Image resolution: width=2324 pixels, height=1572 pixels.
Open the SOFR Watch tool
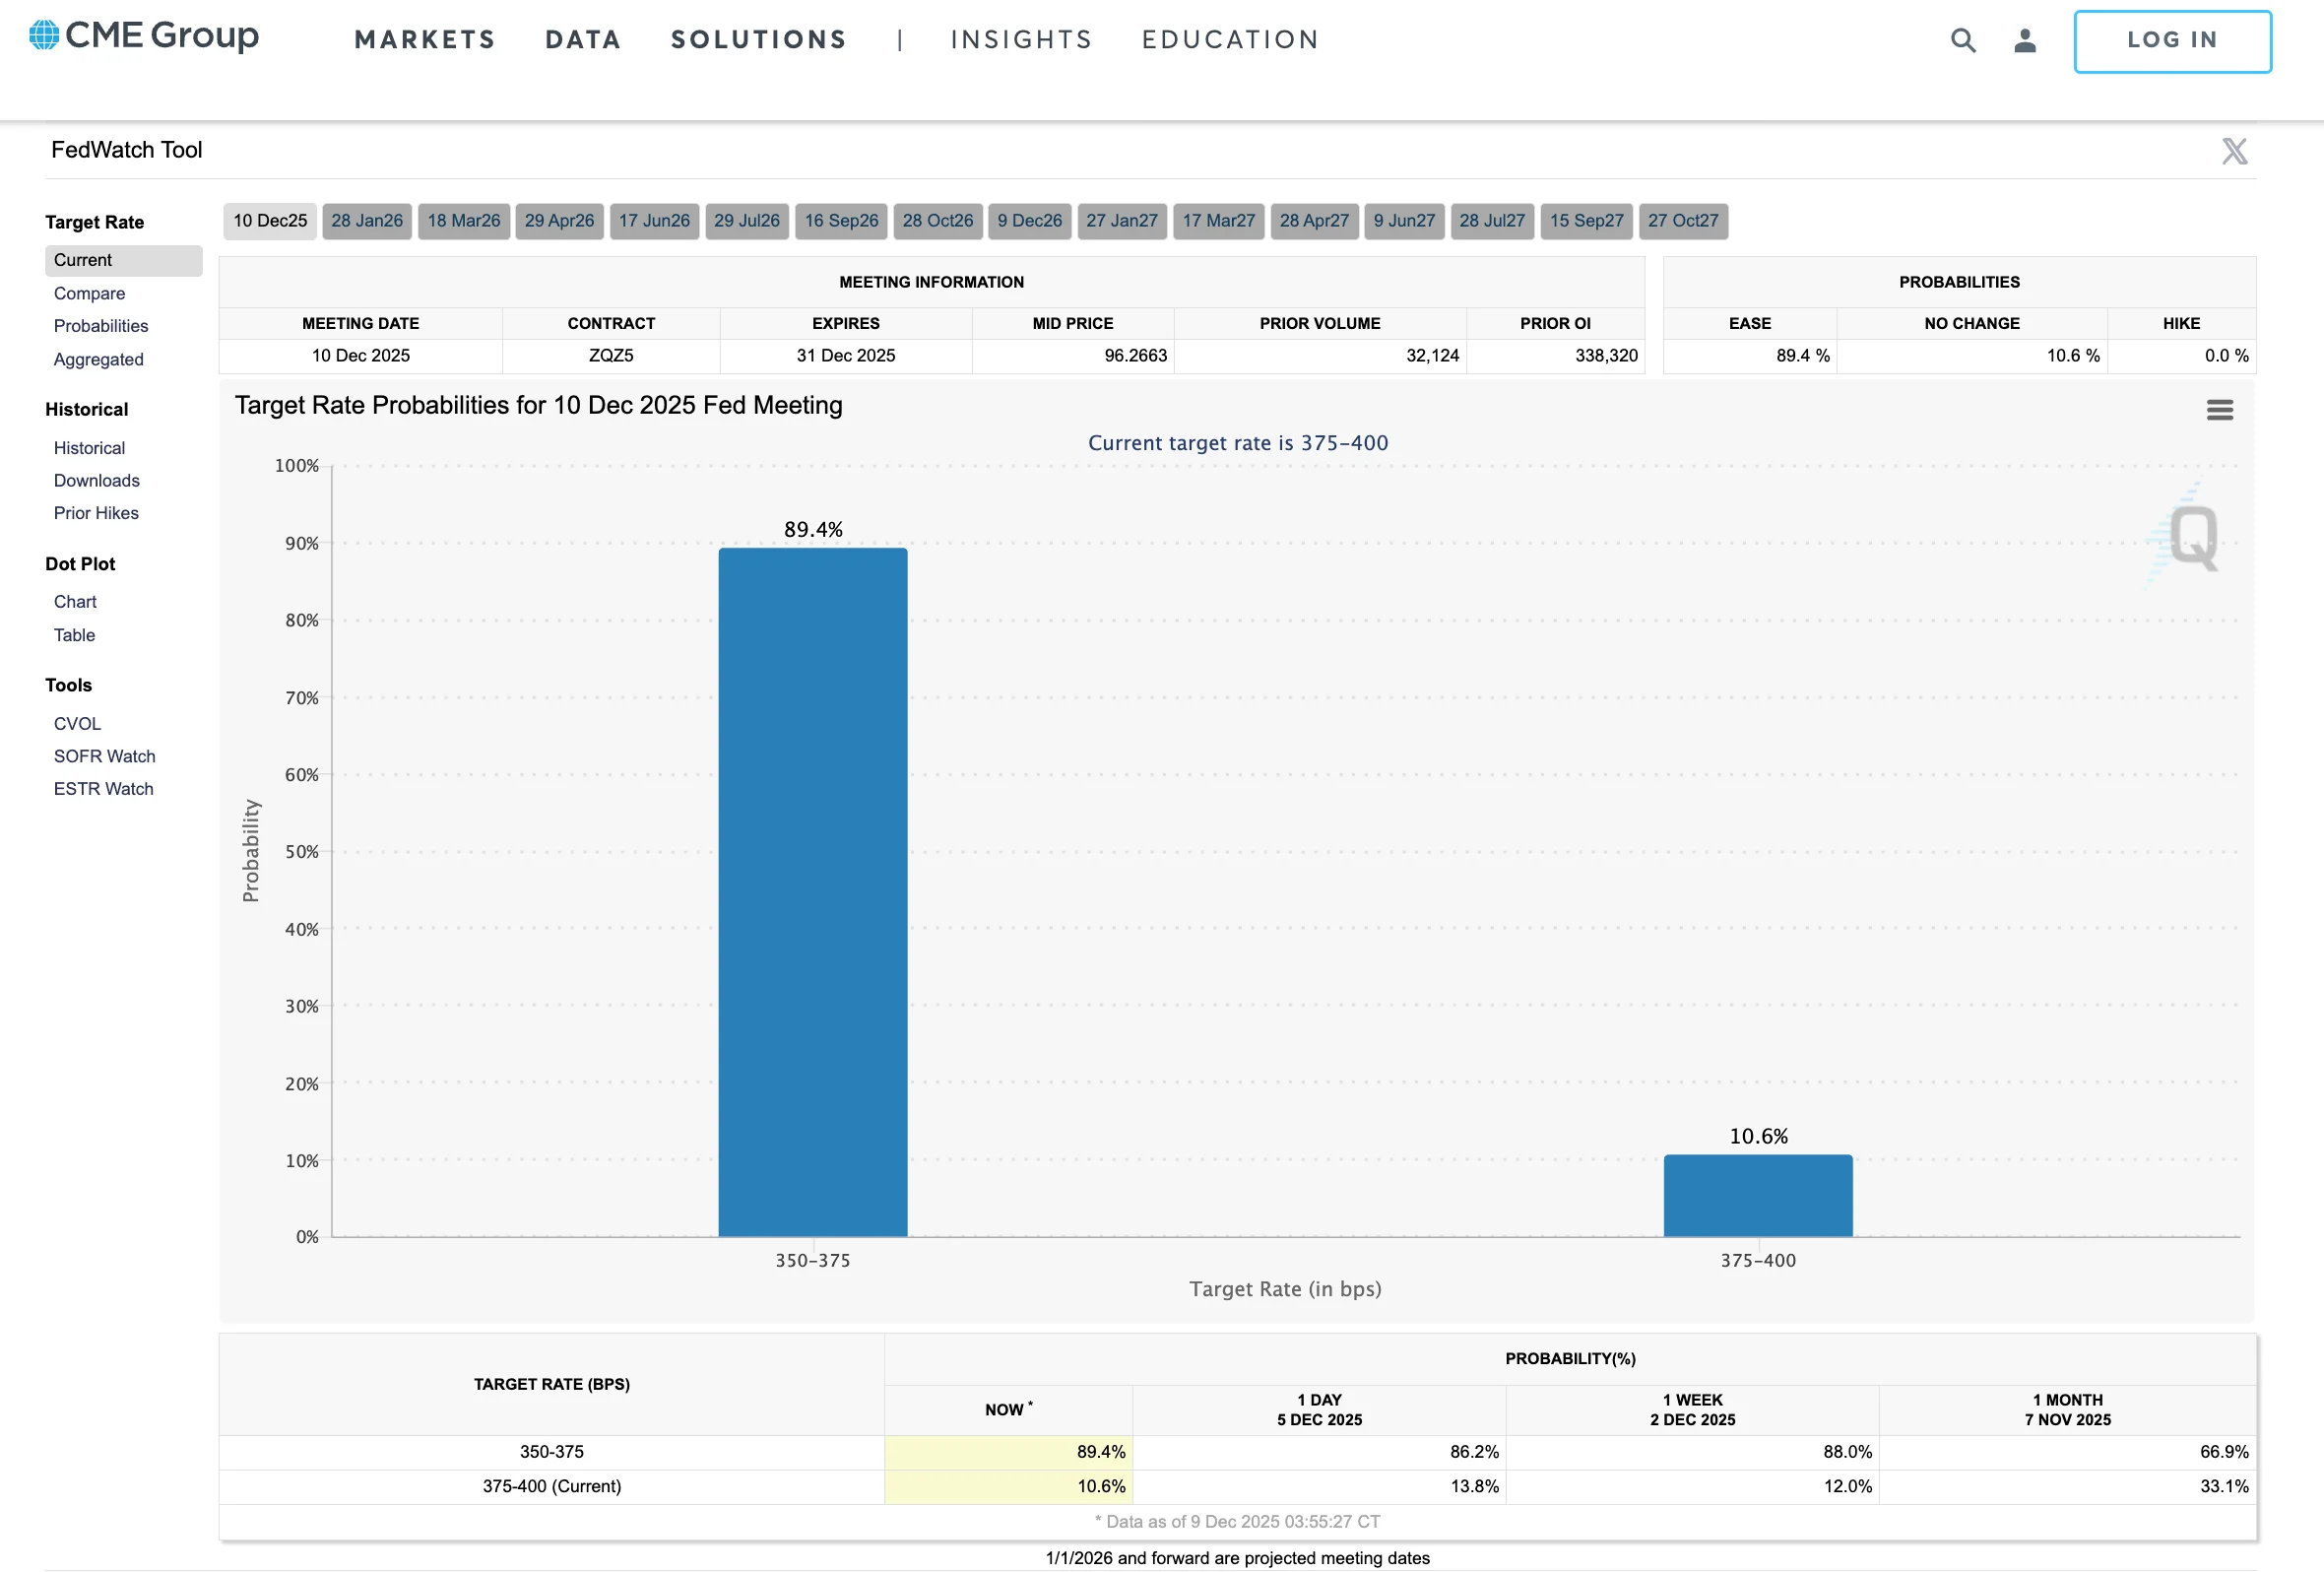[x=104, y=756]
